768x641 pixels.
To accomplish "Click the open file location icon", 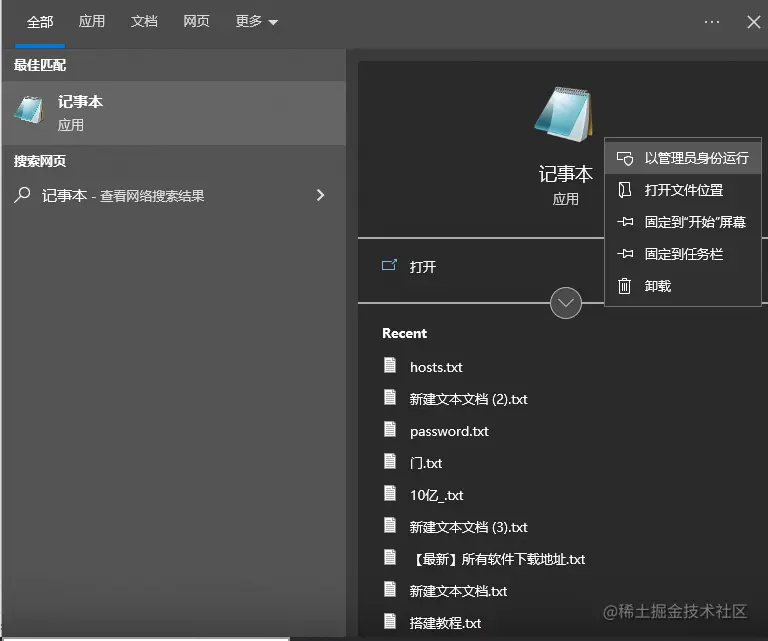I will 624,190.
